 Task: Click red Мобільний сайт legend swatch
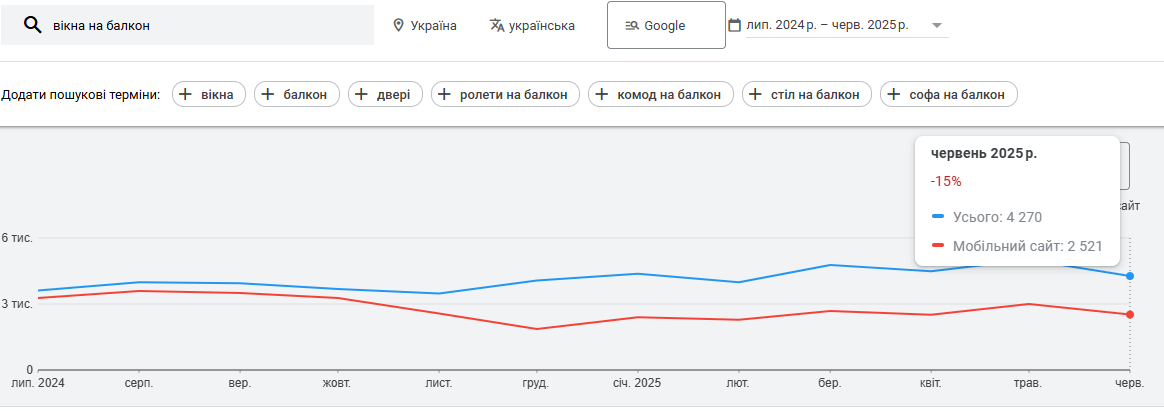pyautogui.click(x=938, y=246)
